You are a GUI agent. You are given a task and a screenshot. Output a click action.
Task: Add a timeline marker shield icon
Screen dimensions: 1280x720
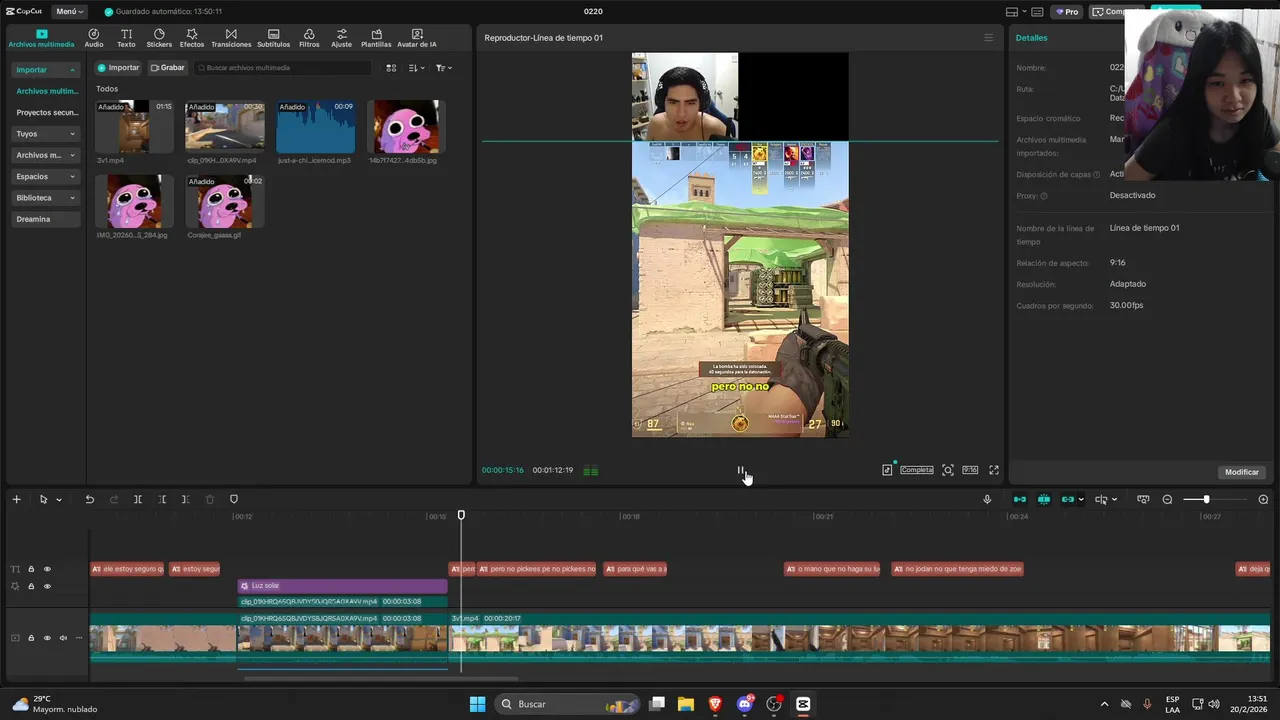pyautogui.click(x=234, y=499)
